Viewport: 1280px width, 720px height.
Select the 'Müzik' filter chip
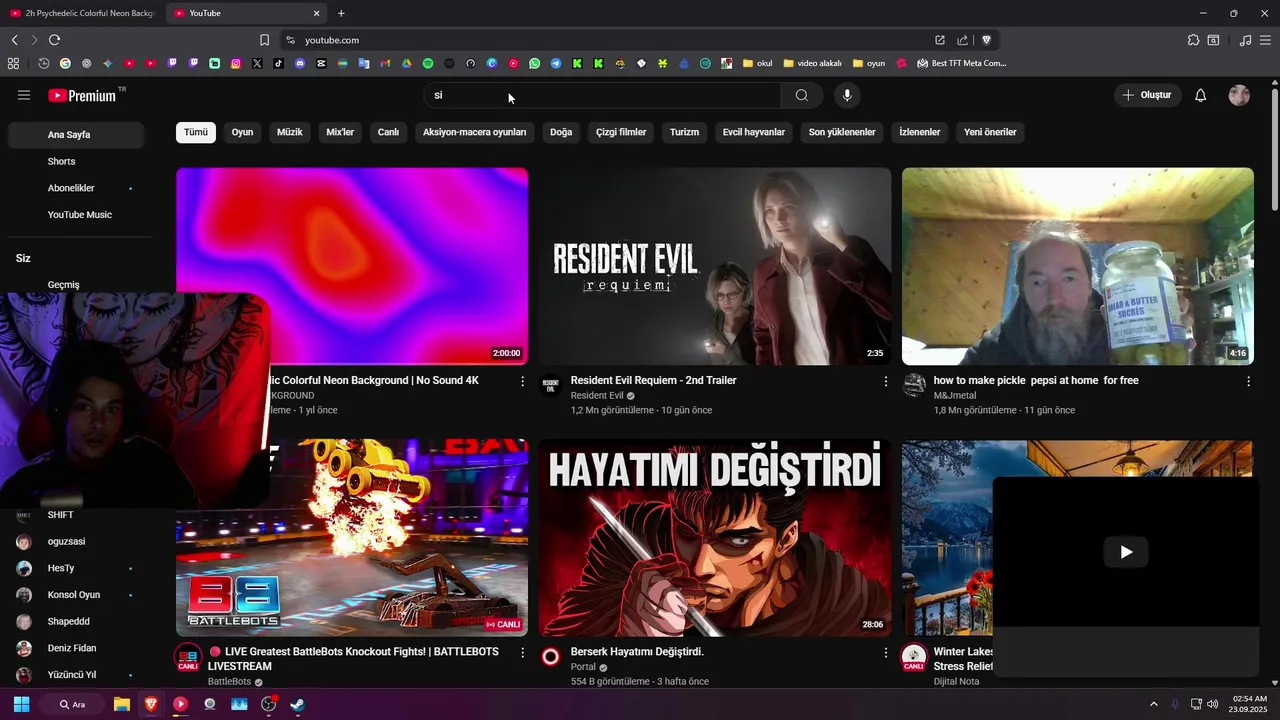tap(290, 132)
